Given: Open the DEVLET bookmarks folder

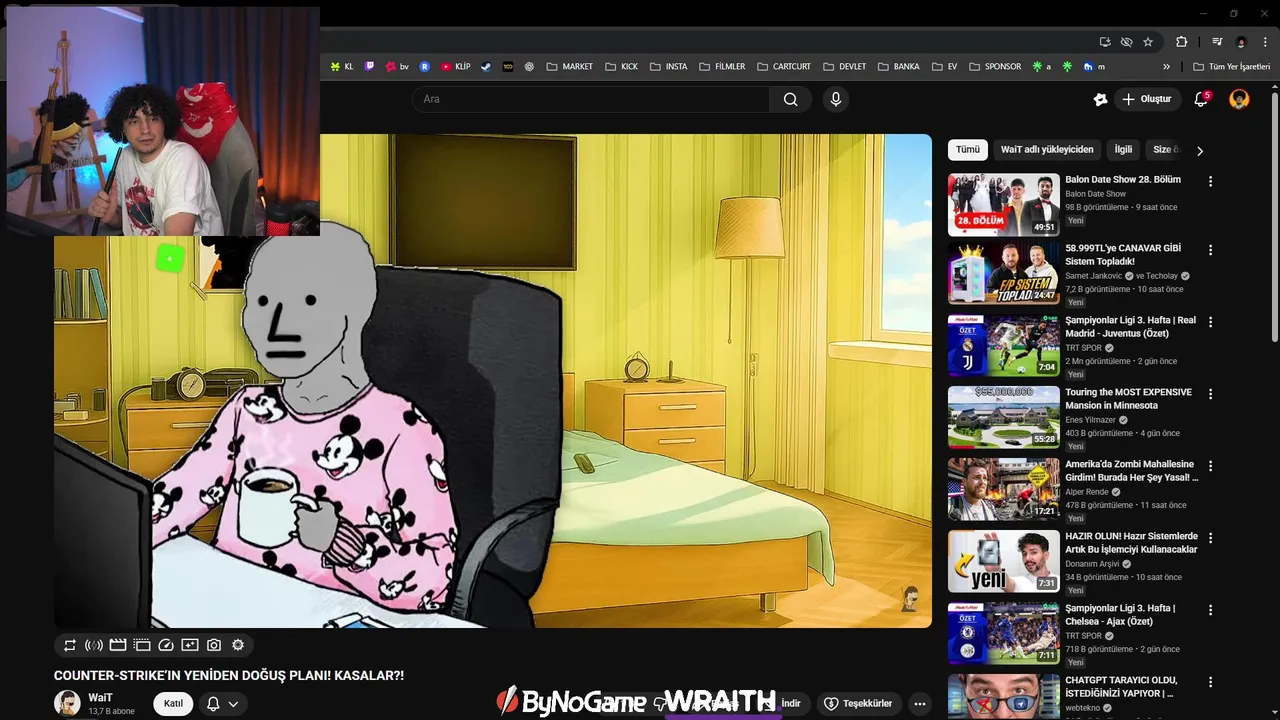Looking at the screenshot, I should 845,67.
